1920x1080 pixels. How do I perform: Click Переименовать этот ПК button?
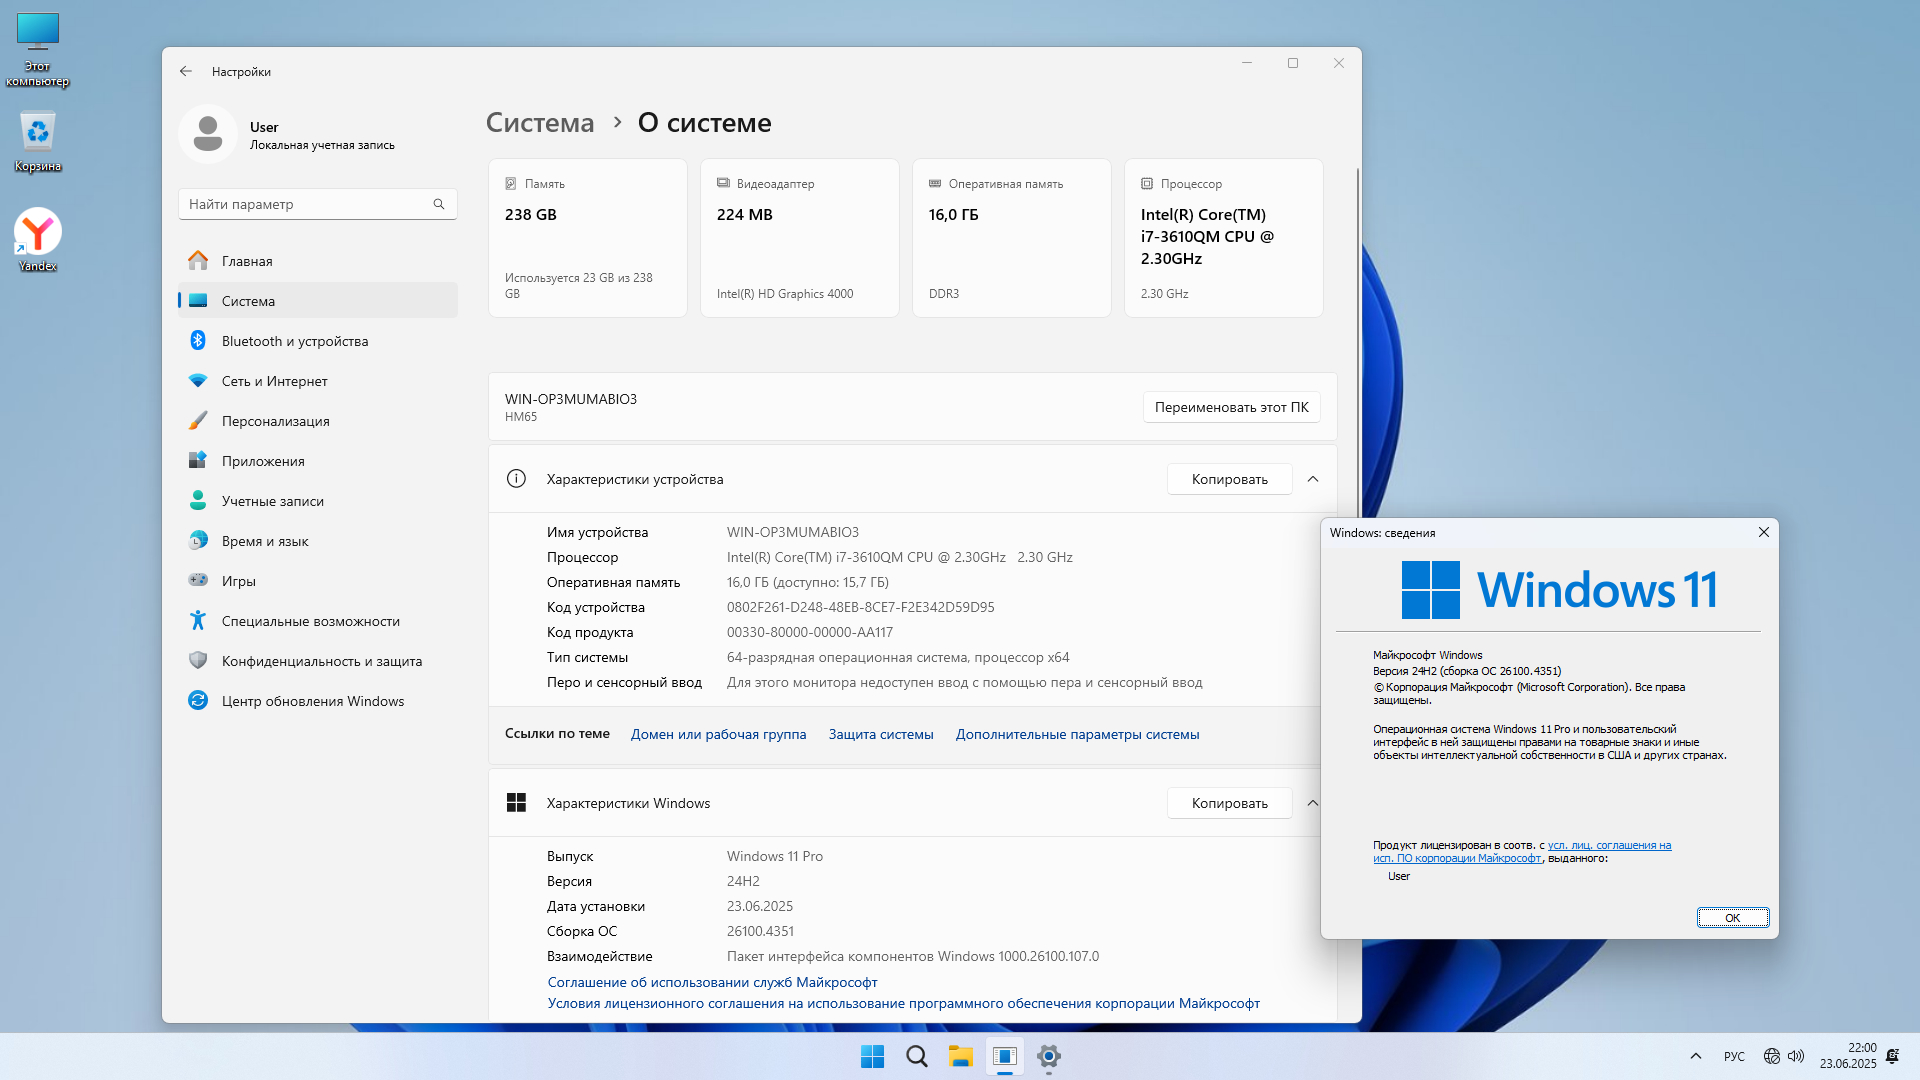coord(1231,407)
